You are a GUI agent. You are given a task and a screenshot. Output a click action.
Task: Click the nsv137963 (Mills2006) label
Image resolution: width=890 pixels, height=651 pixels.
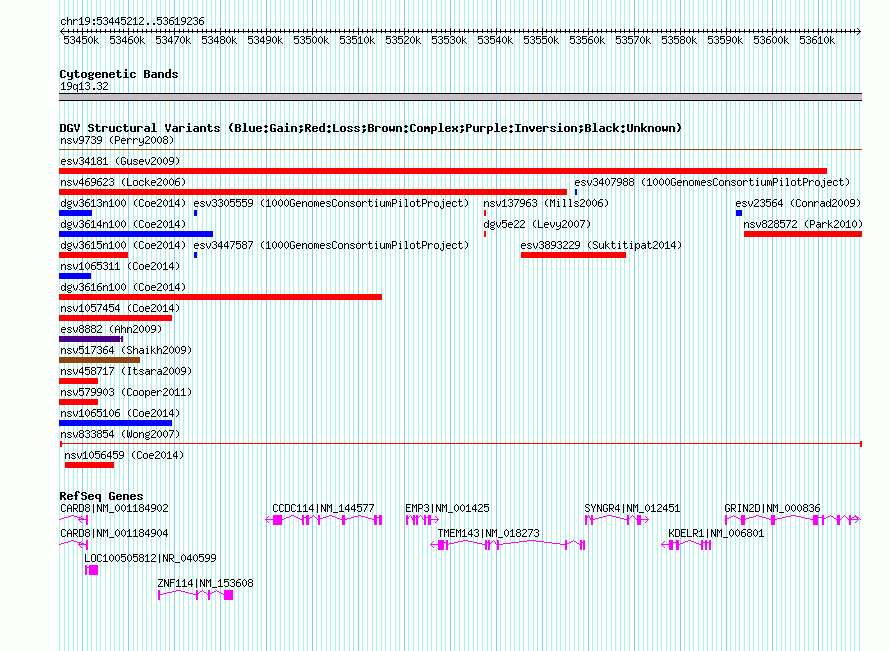tap(546, 203)
